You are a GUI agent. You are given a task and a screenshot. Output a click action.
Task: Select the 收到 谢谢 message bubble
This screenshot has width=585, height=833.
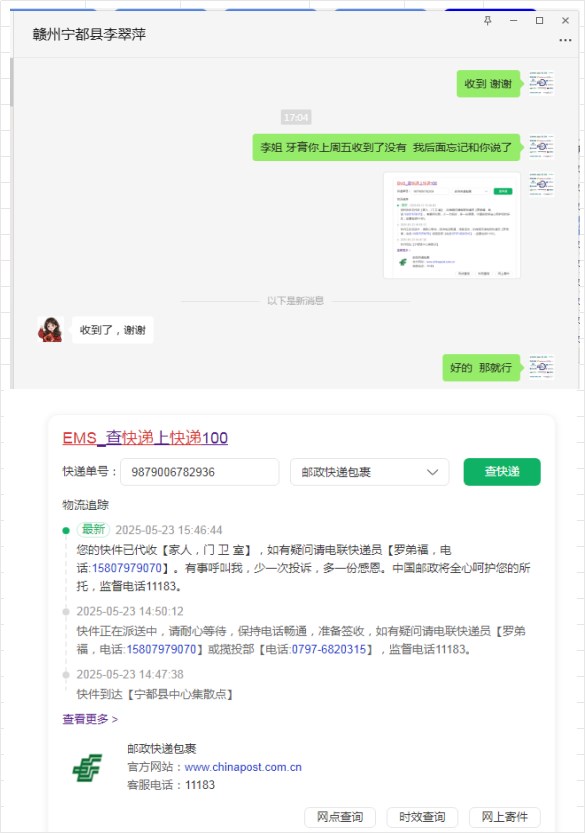pos(488,83)
